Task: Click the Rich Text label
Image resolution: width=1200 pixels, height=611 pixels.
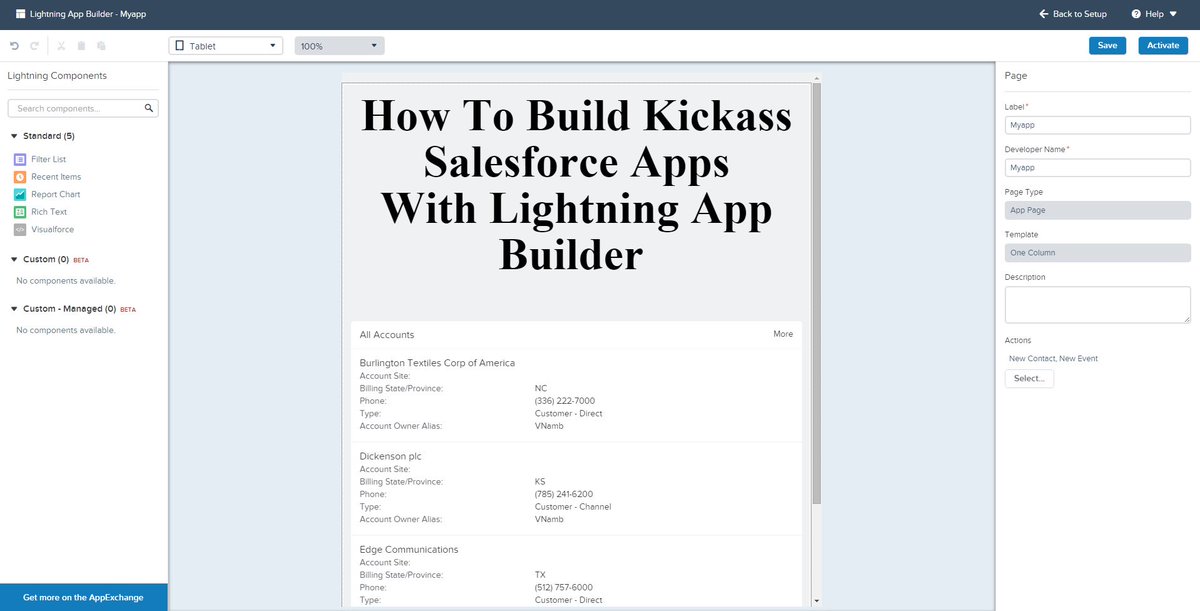Action: pos(50,212)
